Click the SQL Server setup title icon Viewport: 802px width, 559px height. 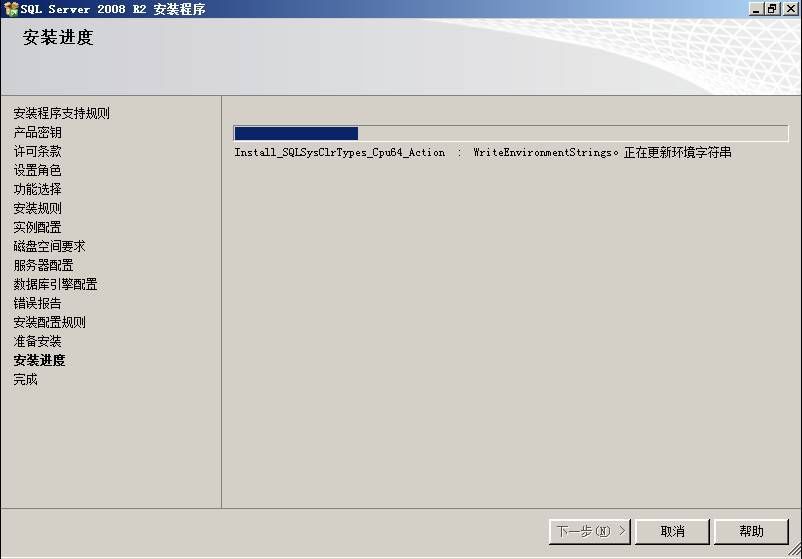[10, 9]
